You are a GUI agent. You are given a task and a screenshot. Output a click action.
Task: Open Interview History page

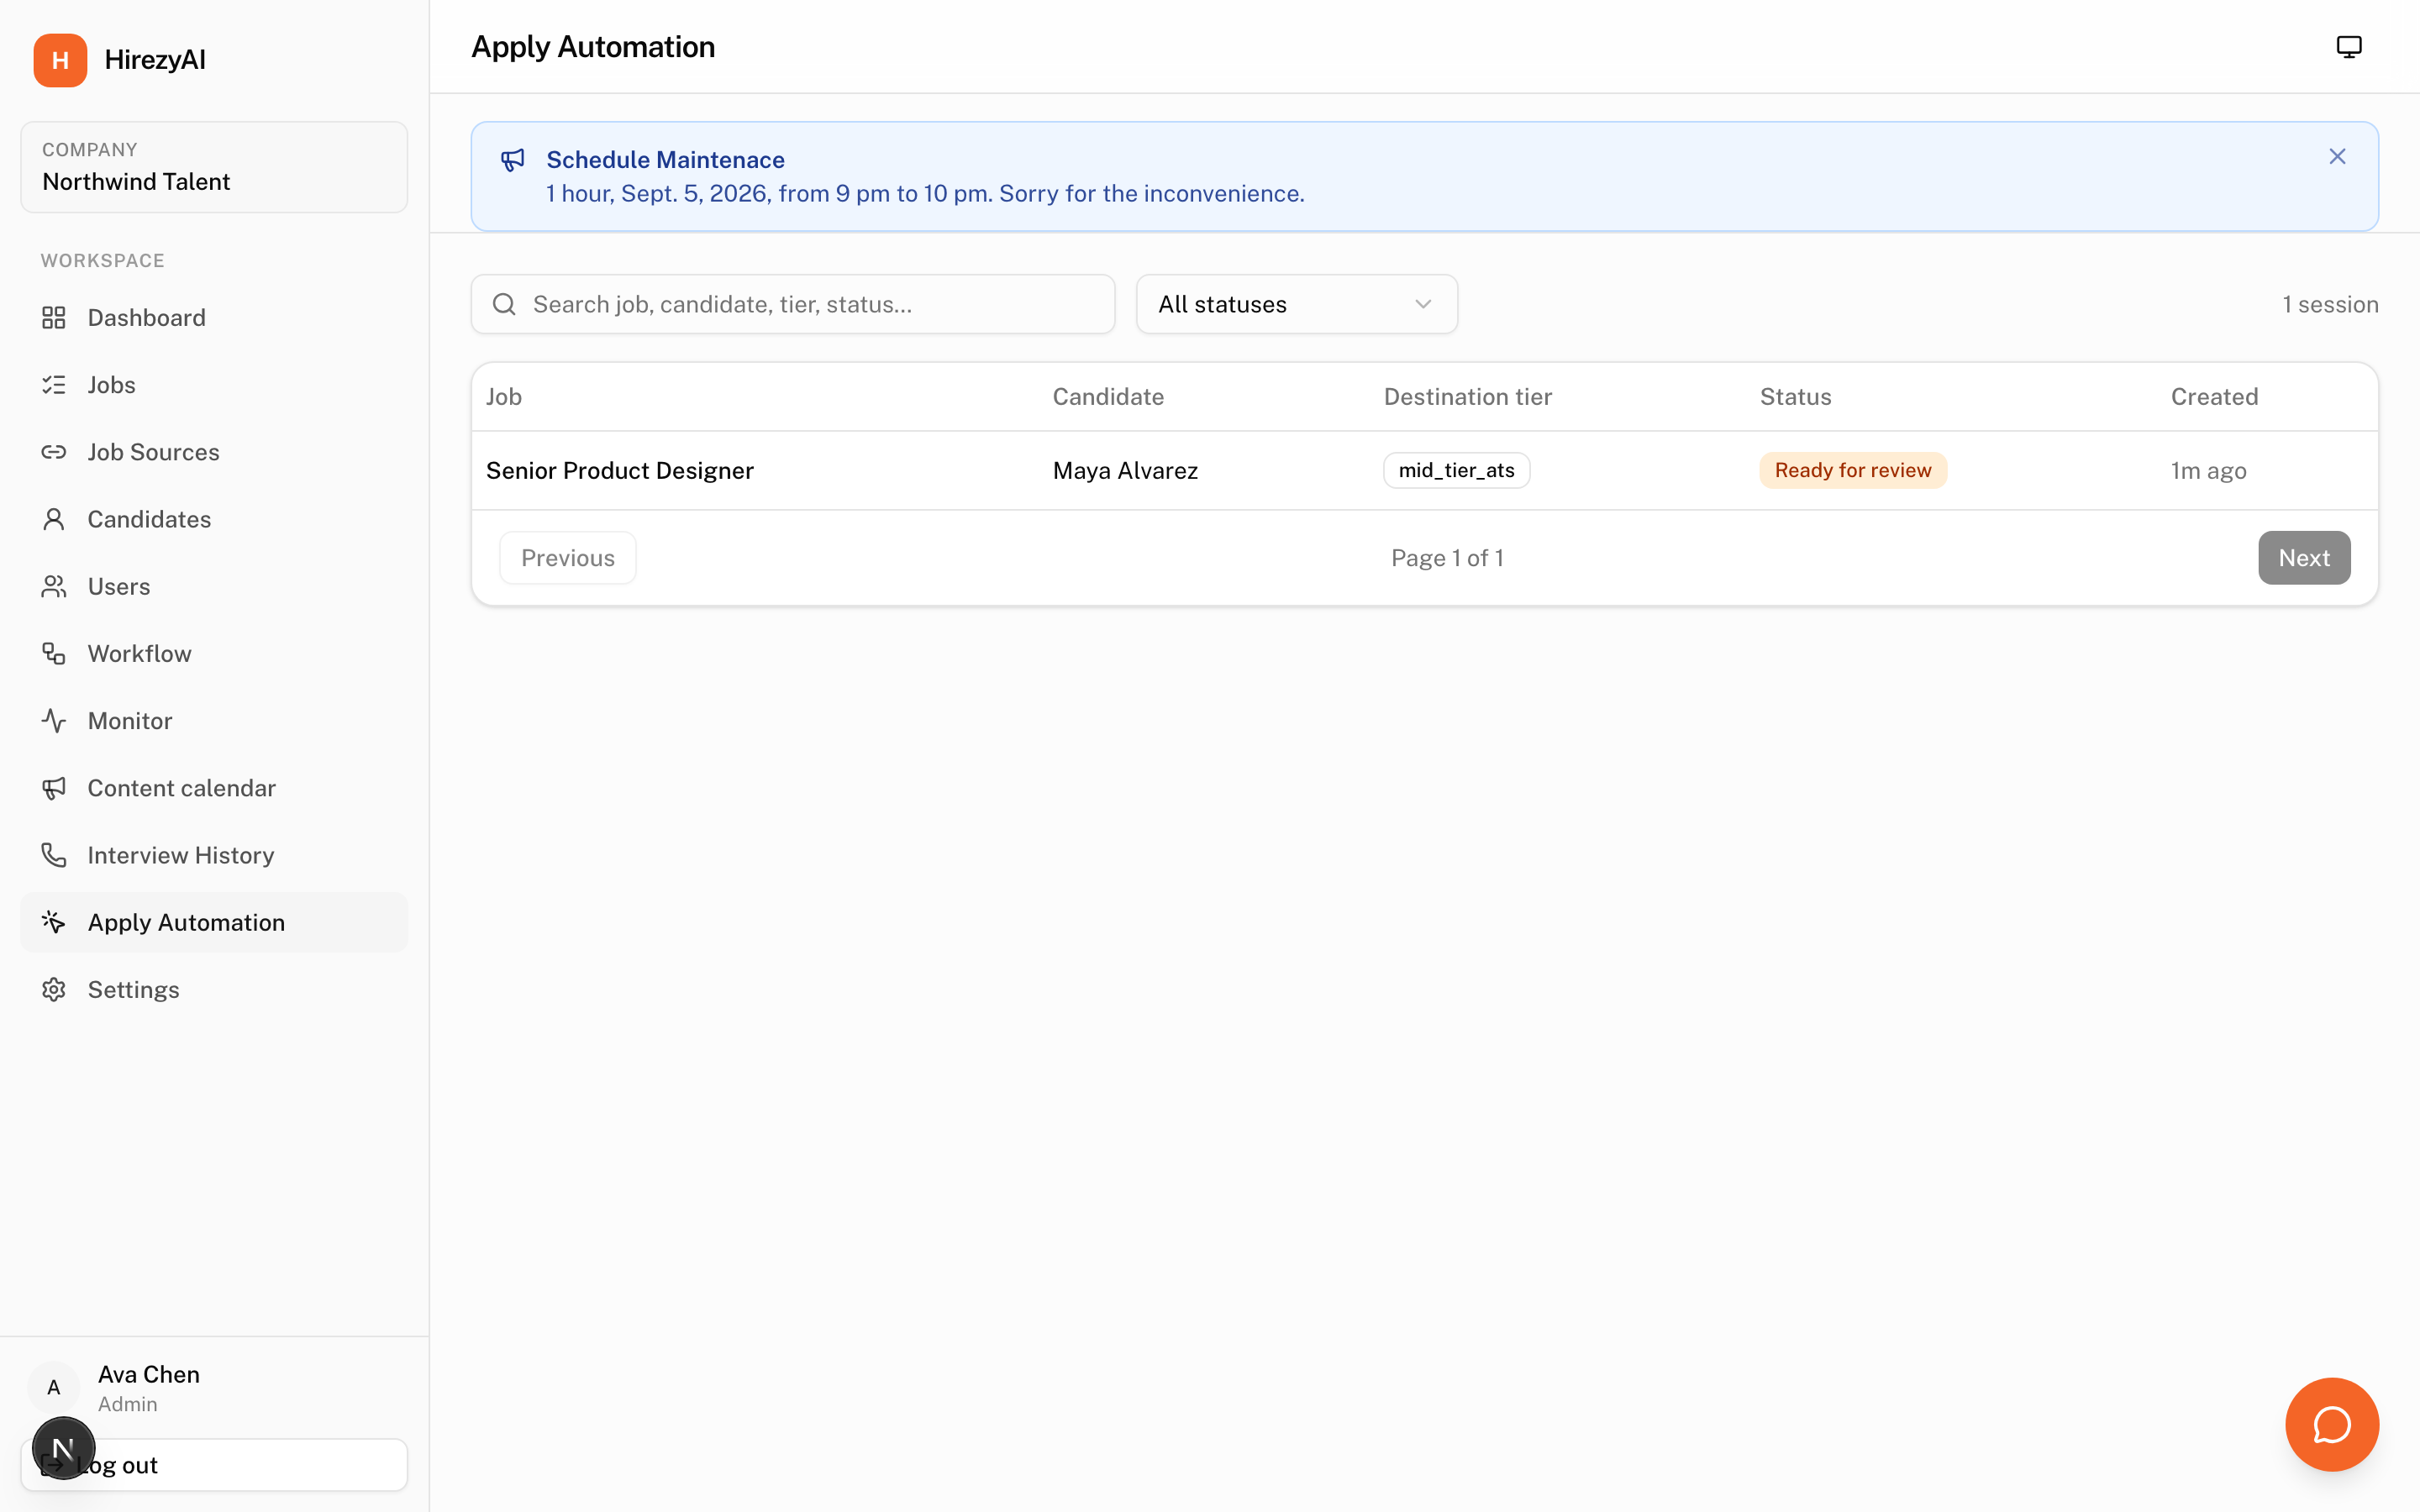(x=214, y=855)
